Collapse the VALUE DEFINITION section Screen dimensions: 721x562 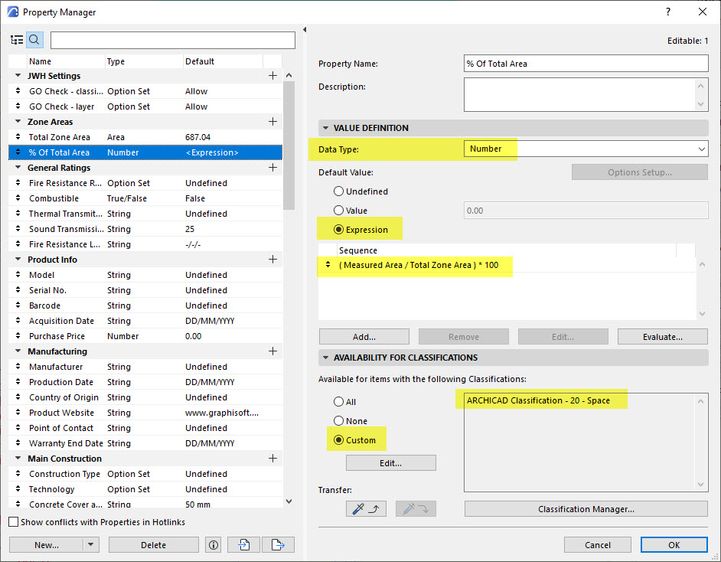[326, 128]
